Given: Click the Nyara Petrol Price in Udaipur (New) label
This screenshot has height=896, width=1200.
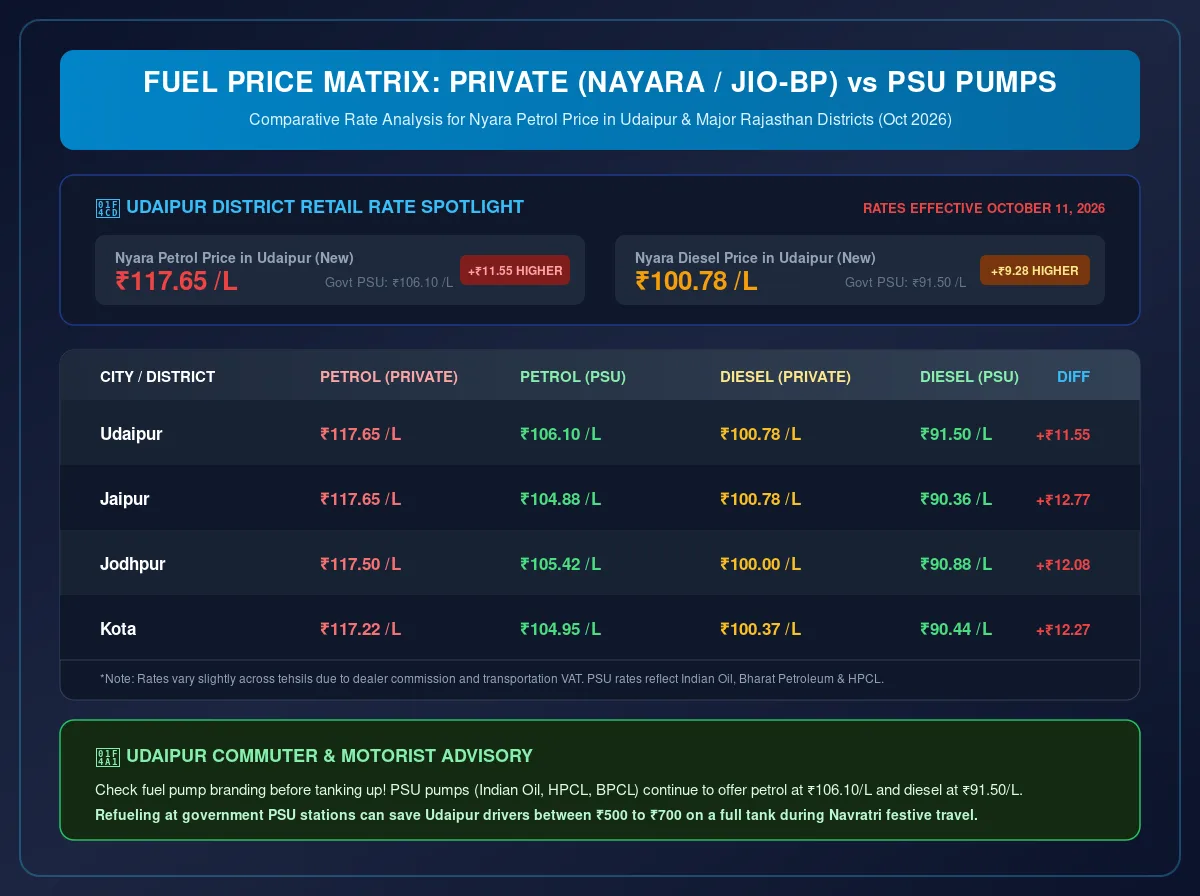Looking at the screenshot, I should (x=234, y=257).
